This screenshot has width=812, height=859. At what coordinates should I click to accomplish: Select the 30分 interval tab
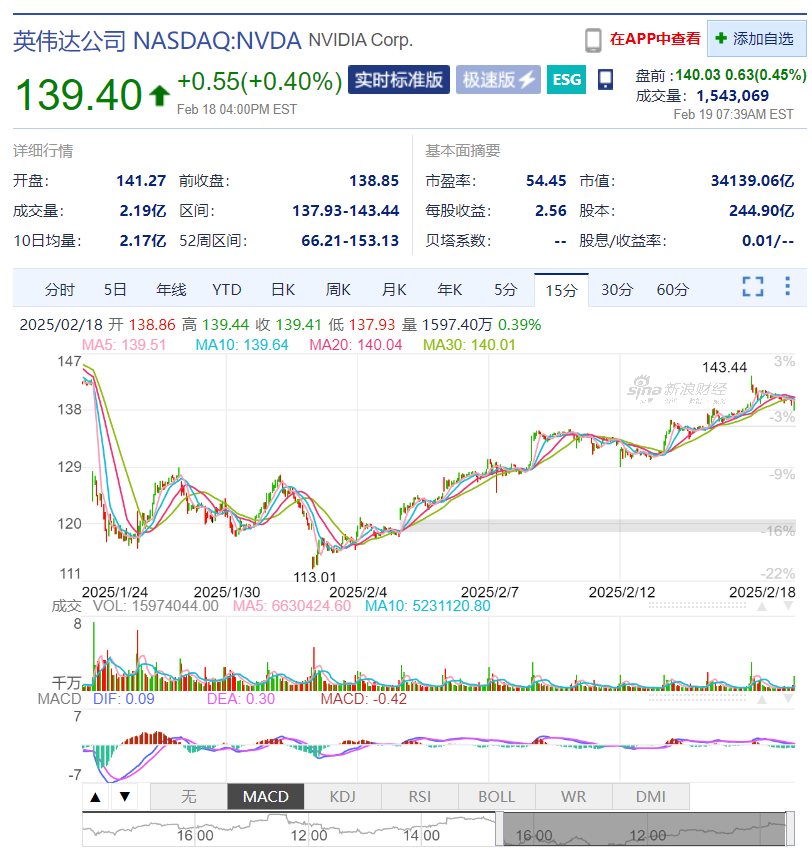[x=617, y=289]
